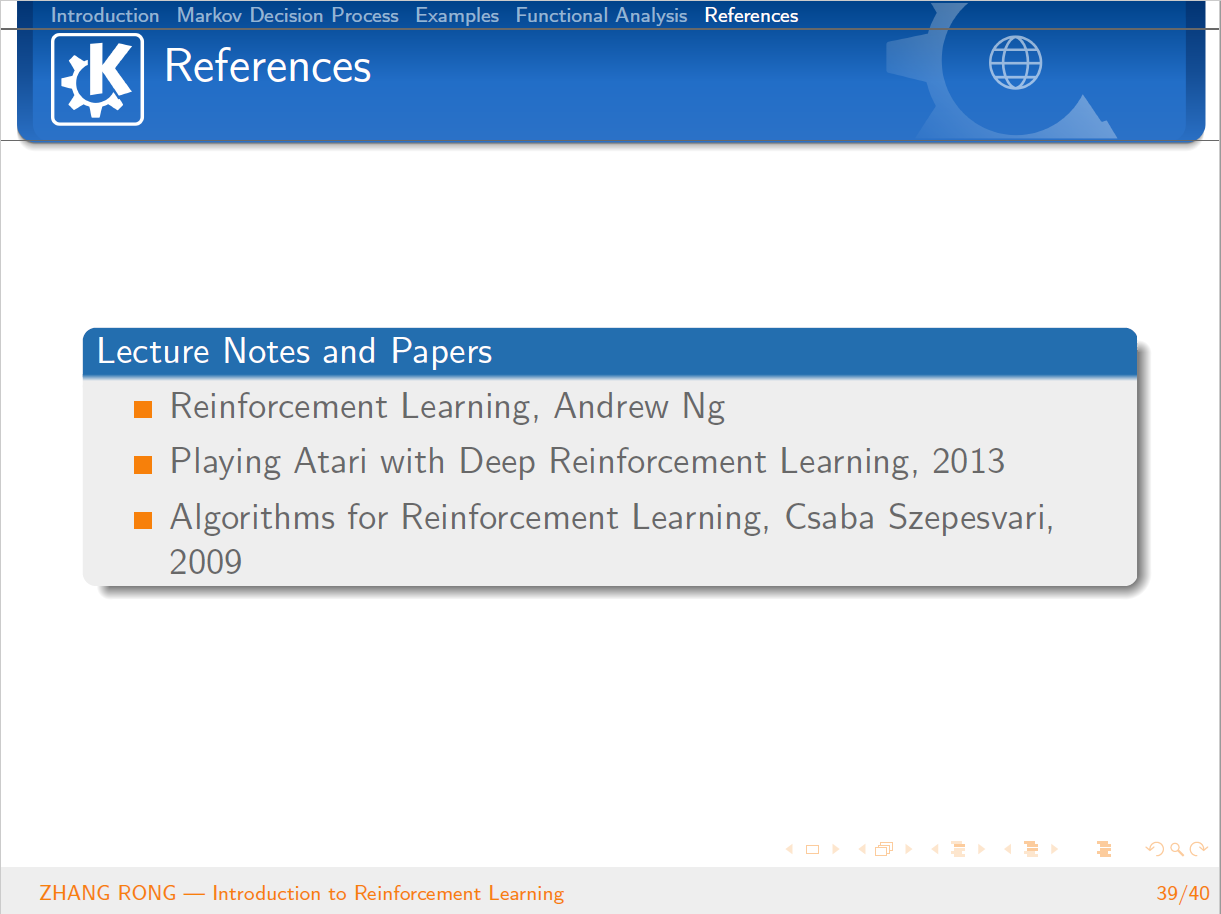Click orange bullet beside Andrew Ng entry
This screenshot has height=914, width=1221.
(x=143, y=409)
